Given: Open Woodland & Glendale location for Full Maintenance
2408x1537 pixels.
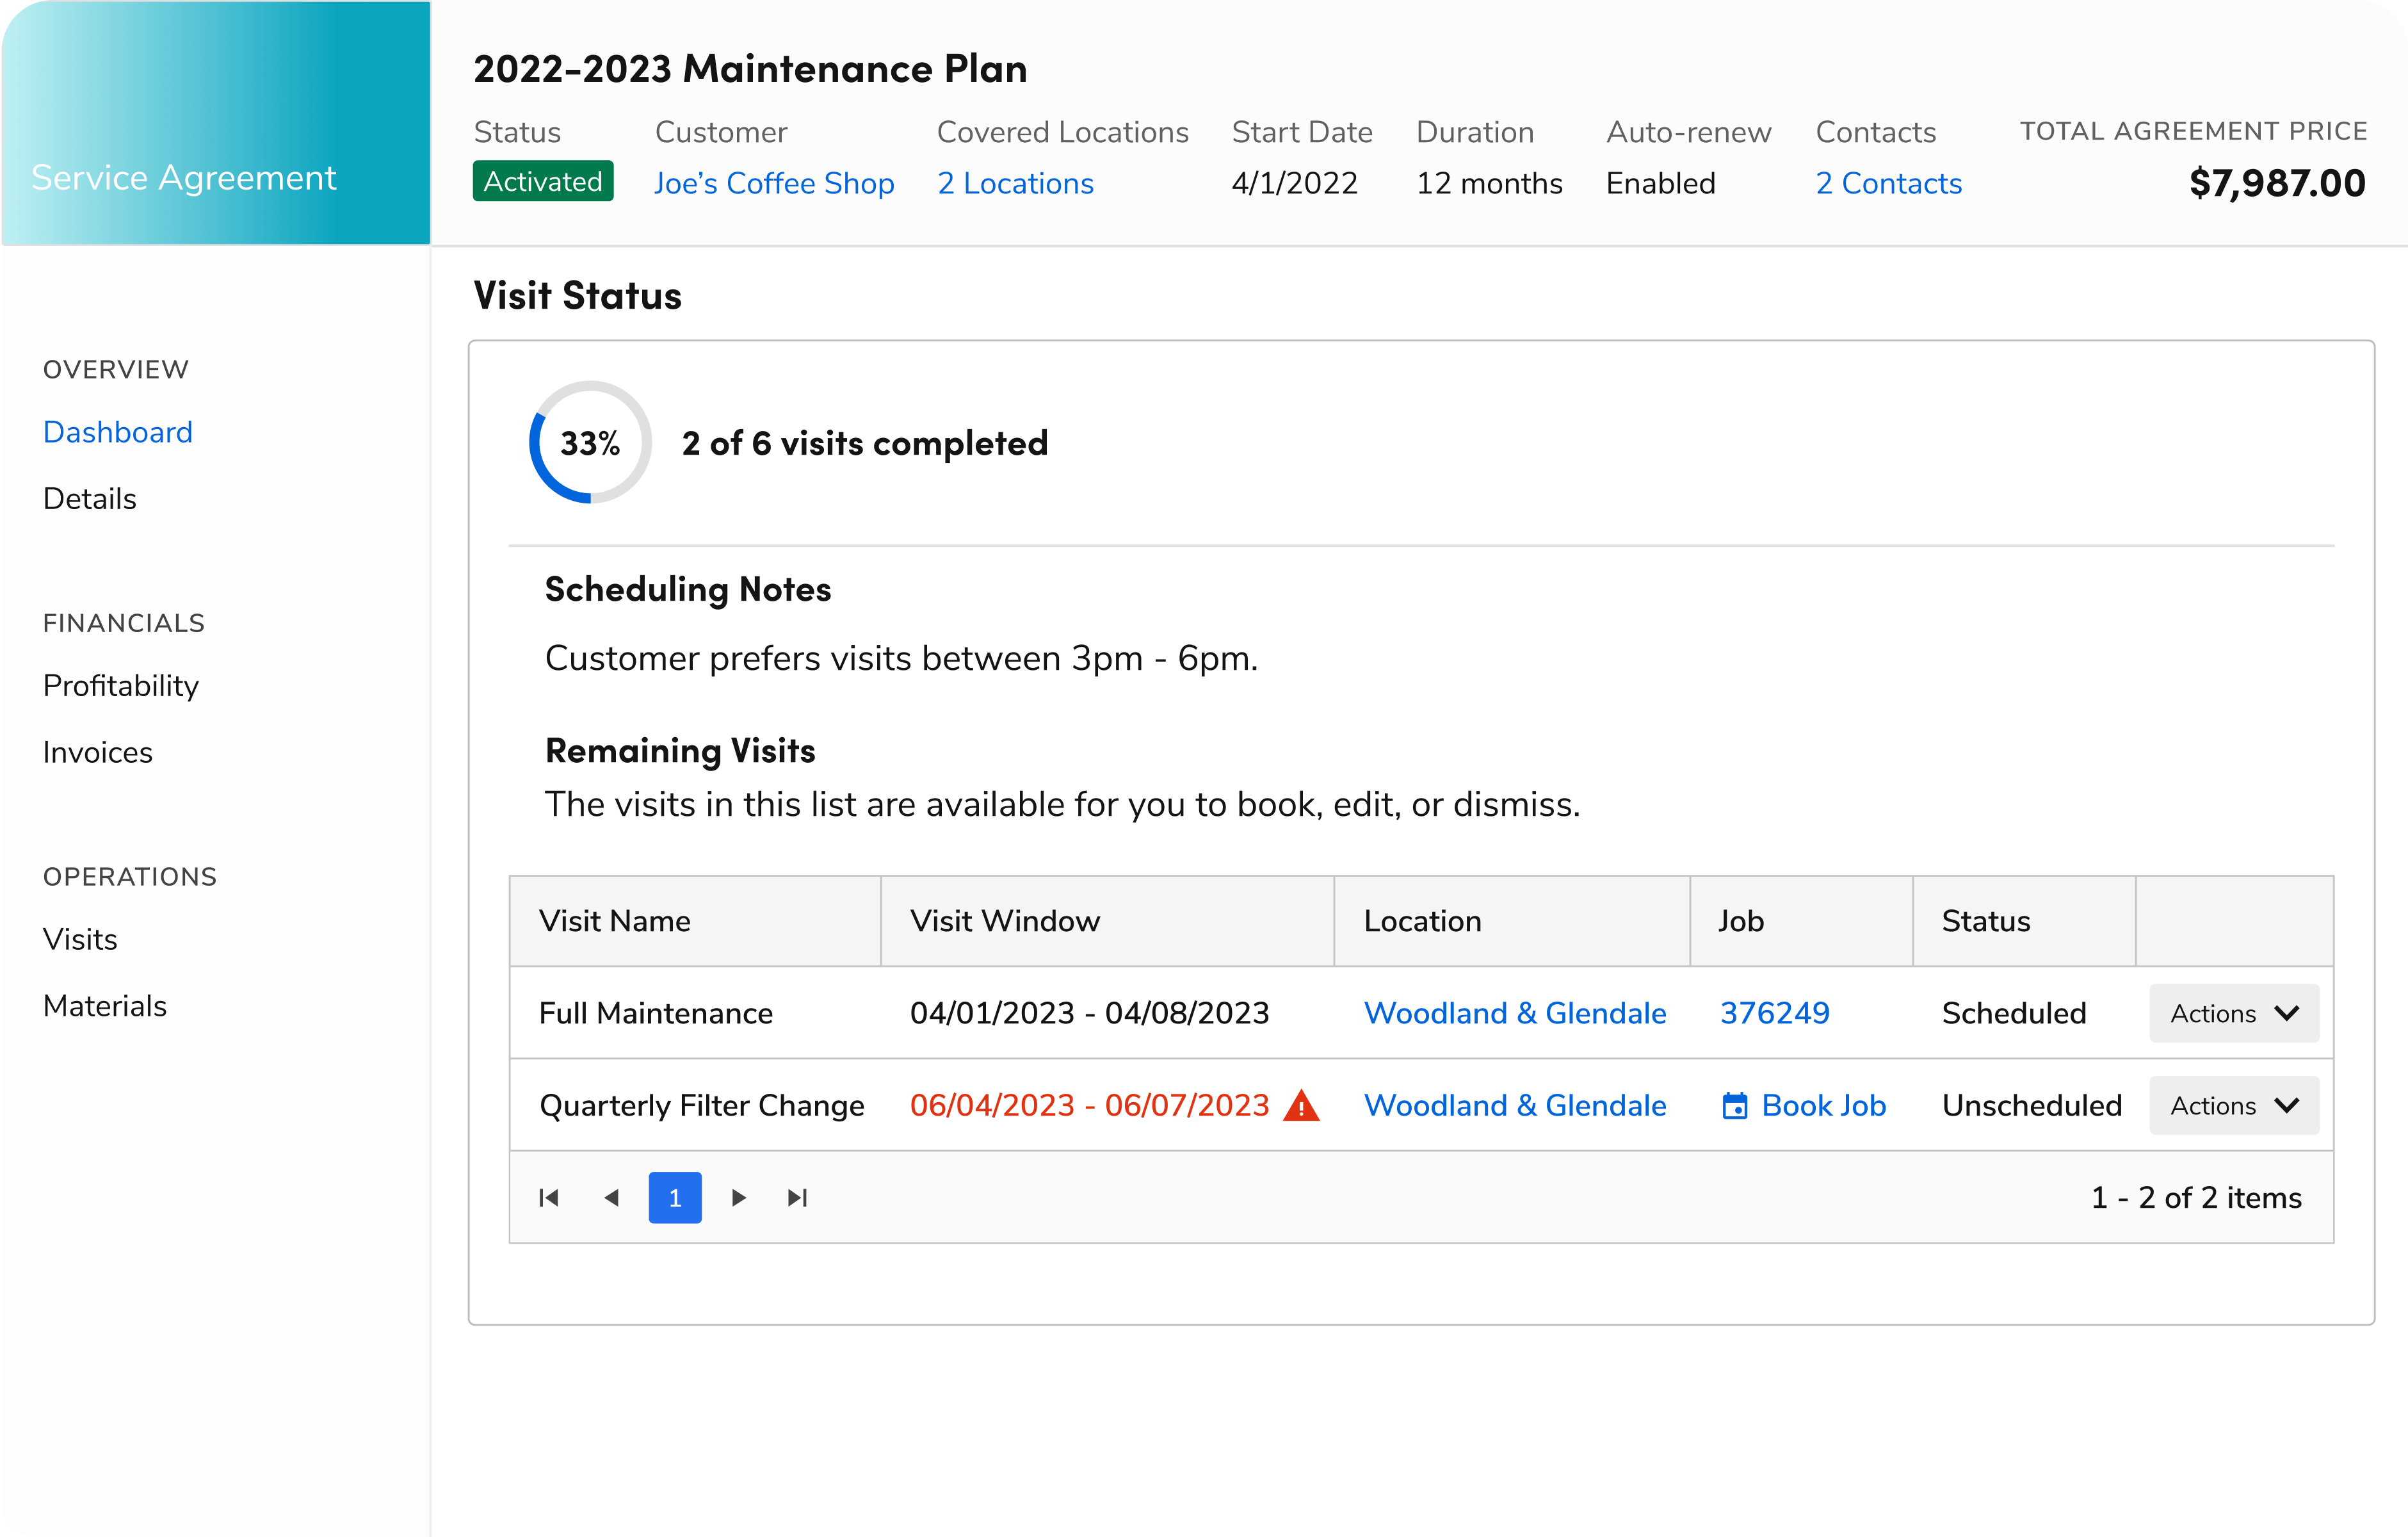Looking at the screenshot, I should click(1515, 1012).
